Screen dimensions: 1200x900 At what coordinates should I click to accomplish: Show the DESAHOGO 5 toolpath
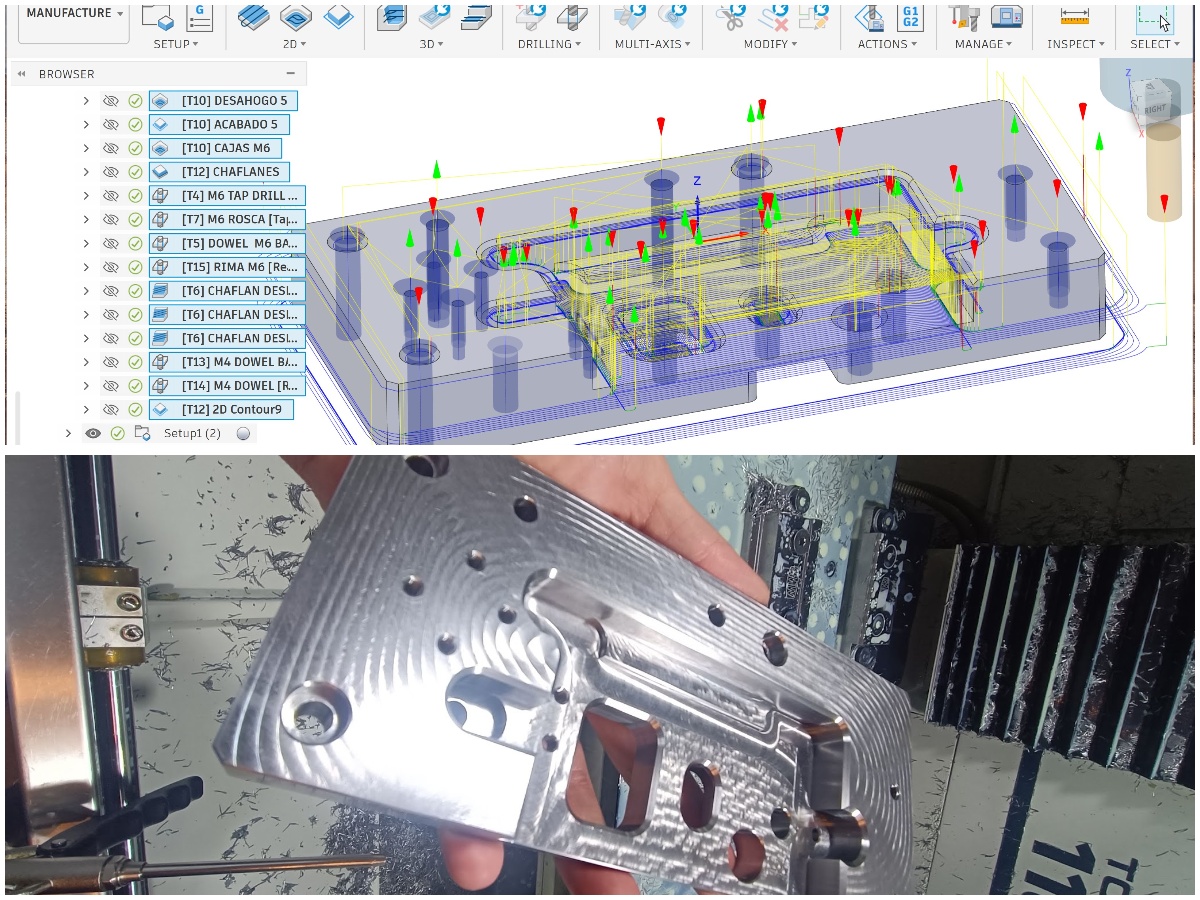point(111,101)
